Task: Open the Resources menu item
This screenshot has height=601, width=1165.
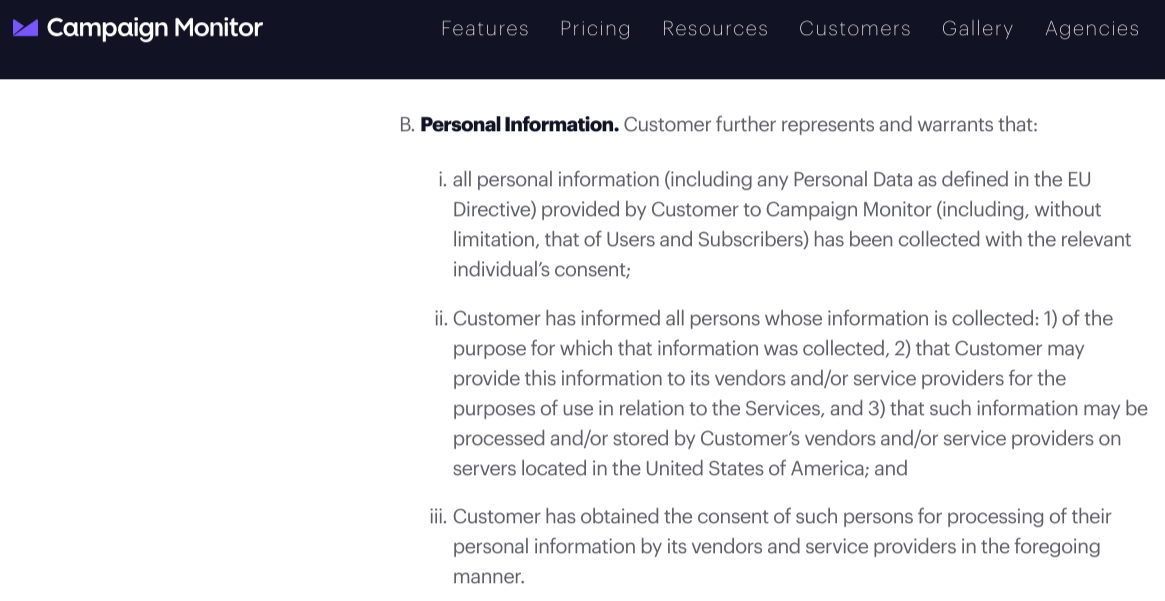Action: [x=715, y=28]
